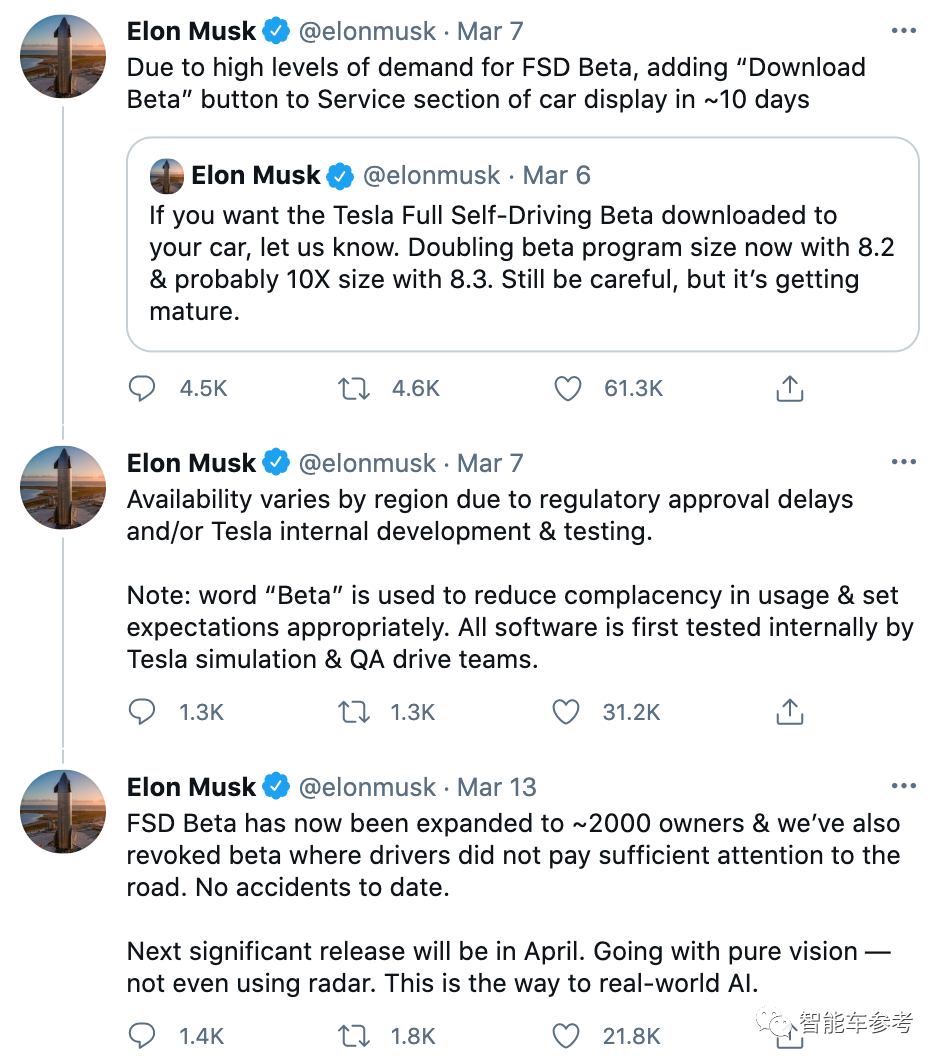Like the tweet with 31.2K likes
Image resolution: width=944 pixels, height=1064 pixels.
(566, 712)
